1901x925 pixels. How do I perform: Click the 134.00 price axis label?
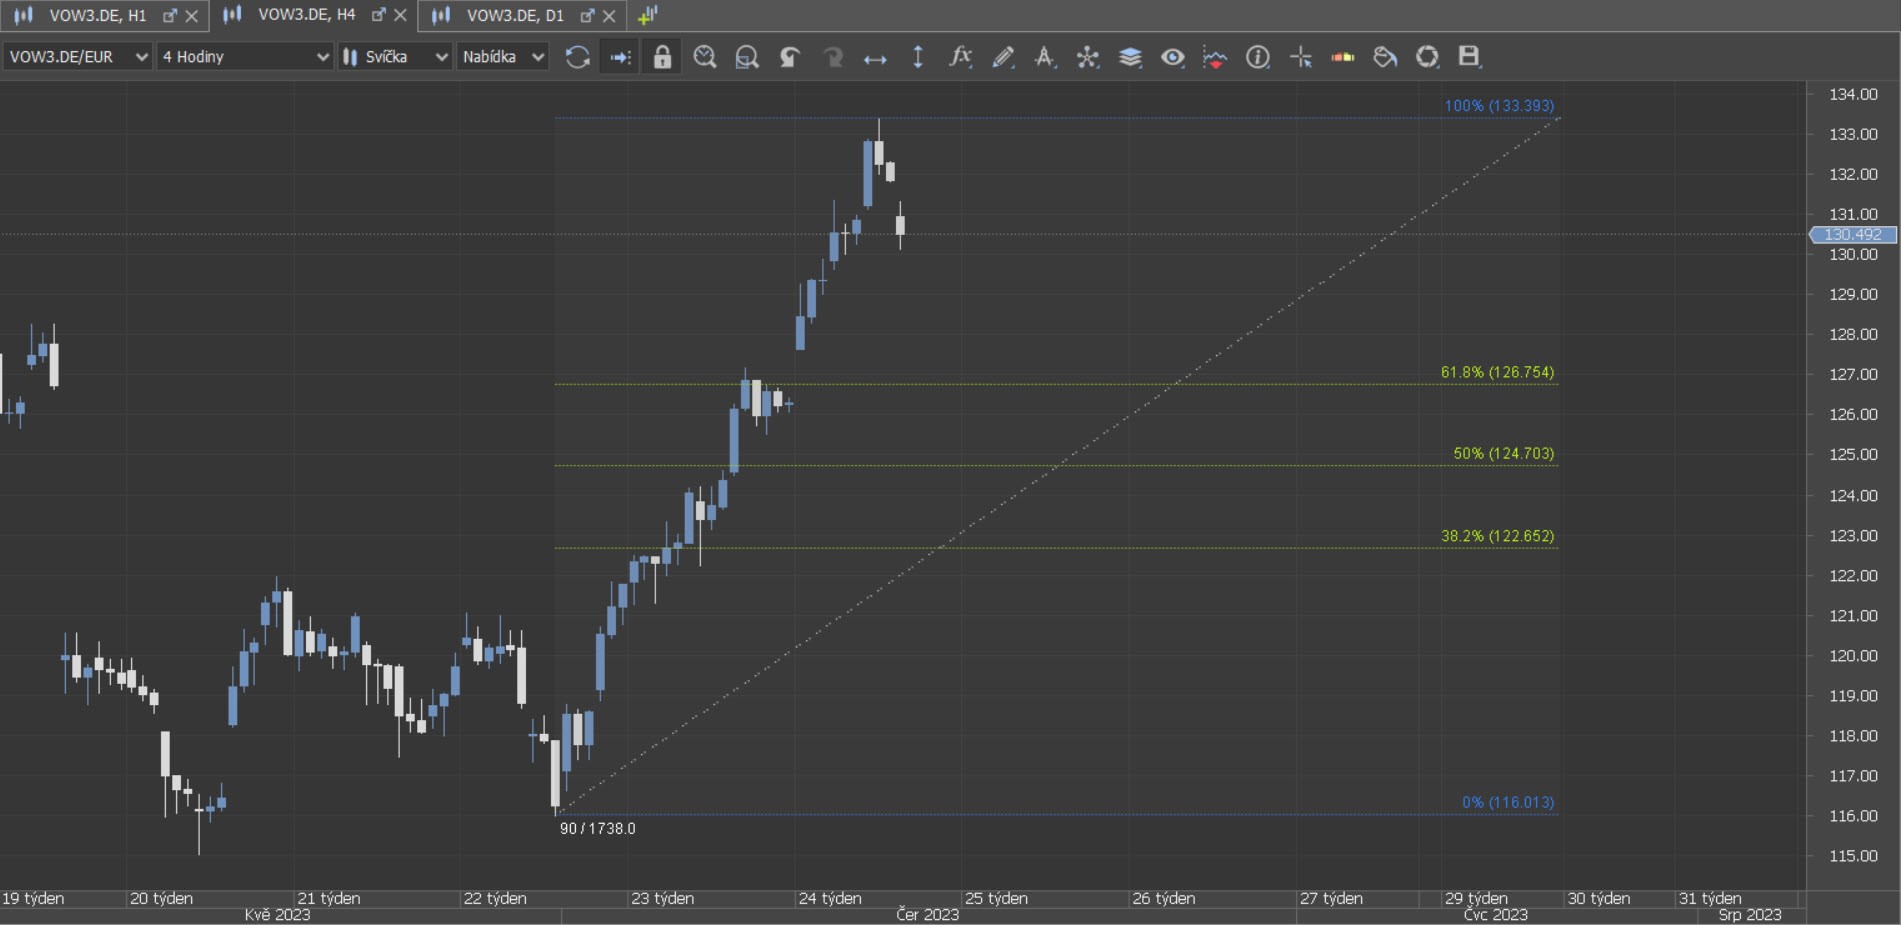click(1853, 94)
